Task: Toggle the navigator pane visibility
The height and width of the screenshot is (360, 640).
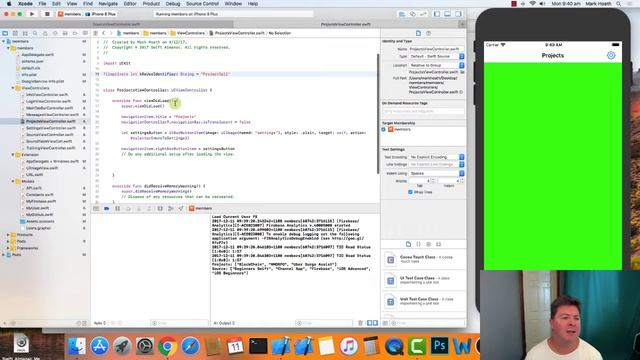Action: point(437,14)
